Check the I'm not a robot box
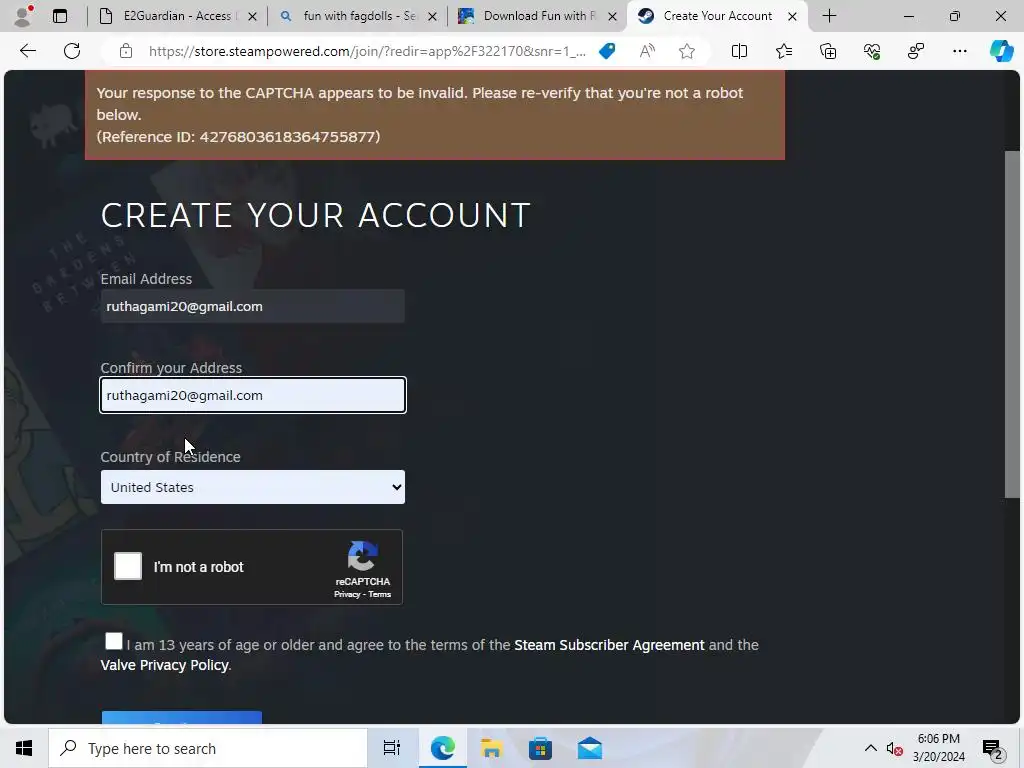The image size is (1024, 768). click(128, 566)
